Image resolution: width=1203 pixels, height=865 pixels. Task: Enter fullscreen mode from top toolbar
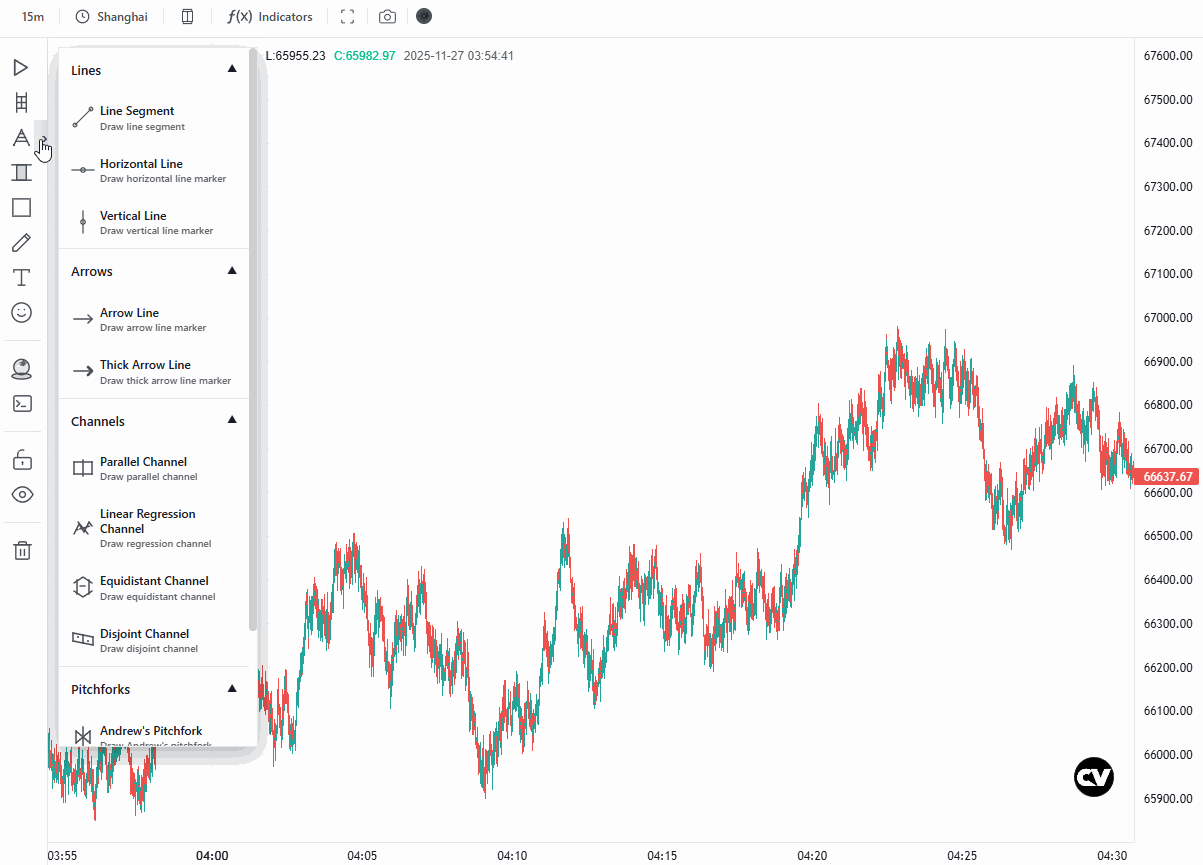point(348,17)
